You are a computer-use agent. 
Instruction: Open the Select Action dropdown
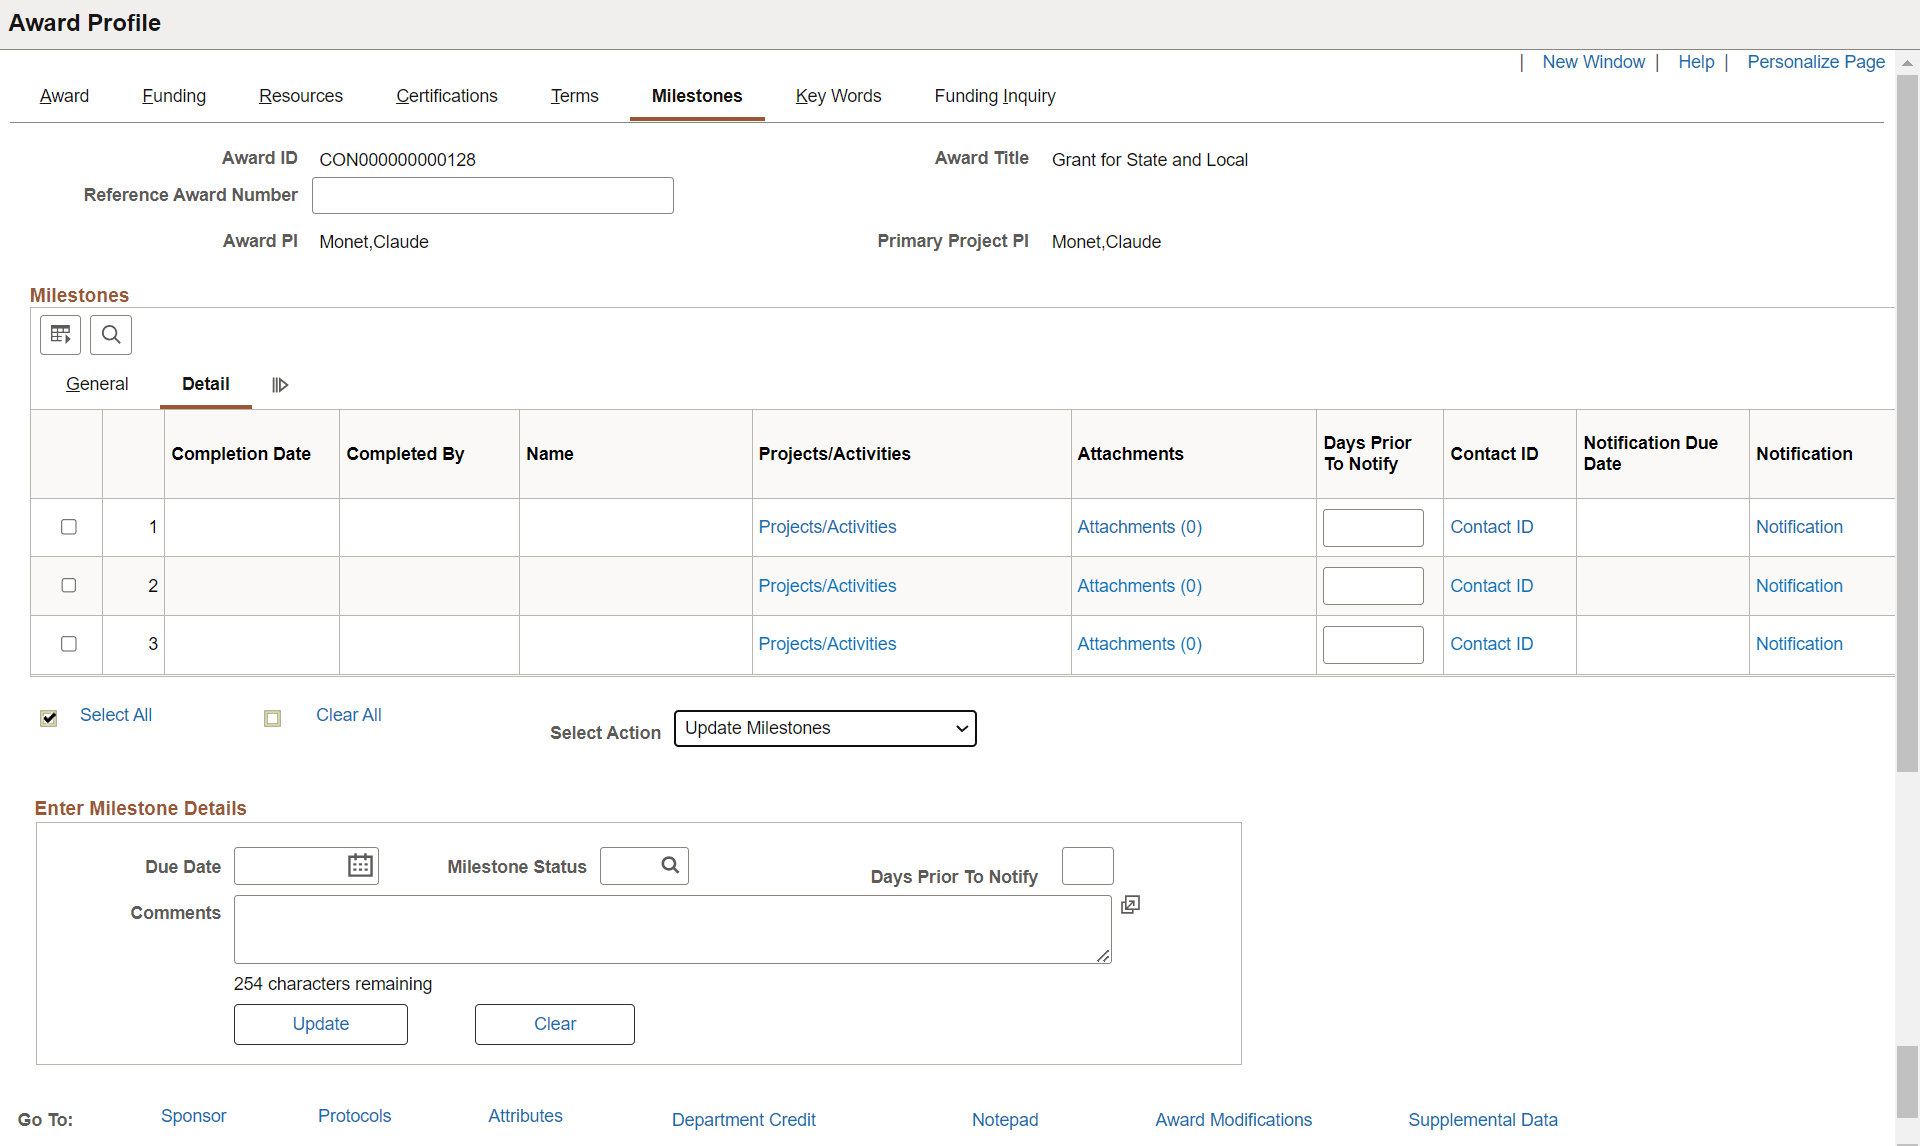825,728
